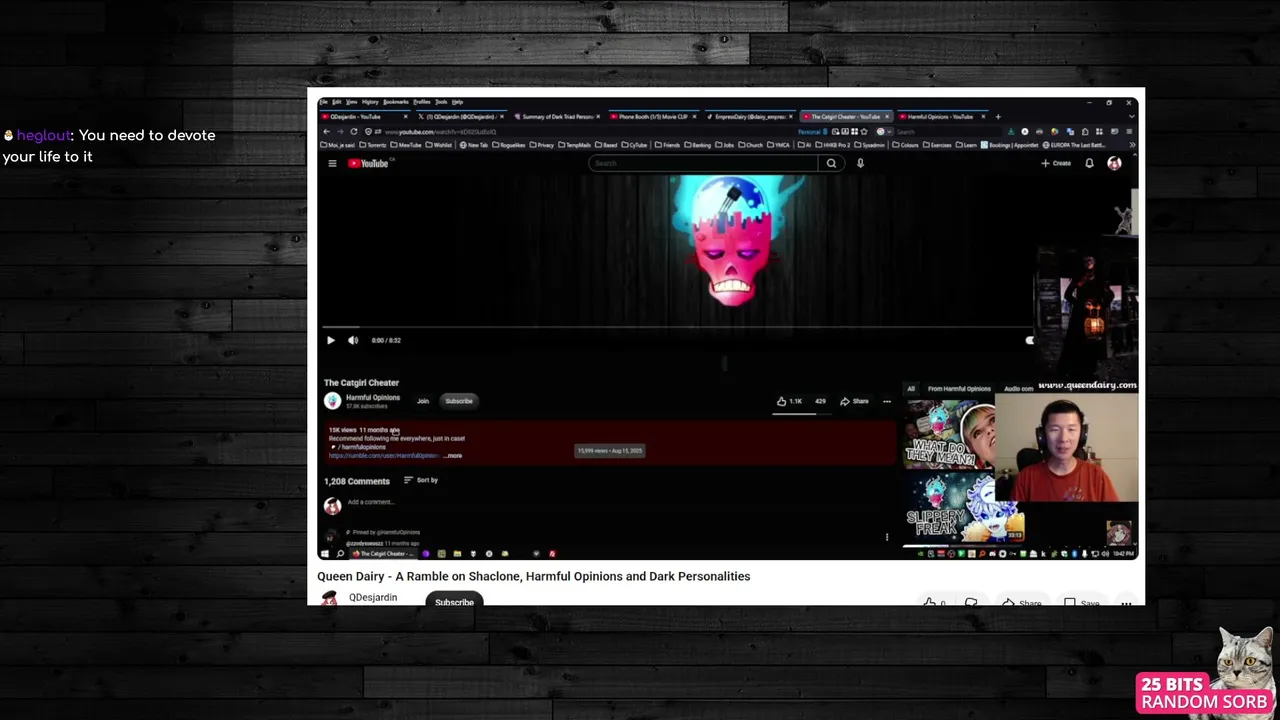The width and height of the screenshot is (1280, 720).
Task: Seek using the video progress bar
Action: point(676,327)
